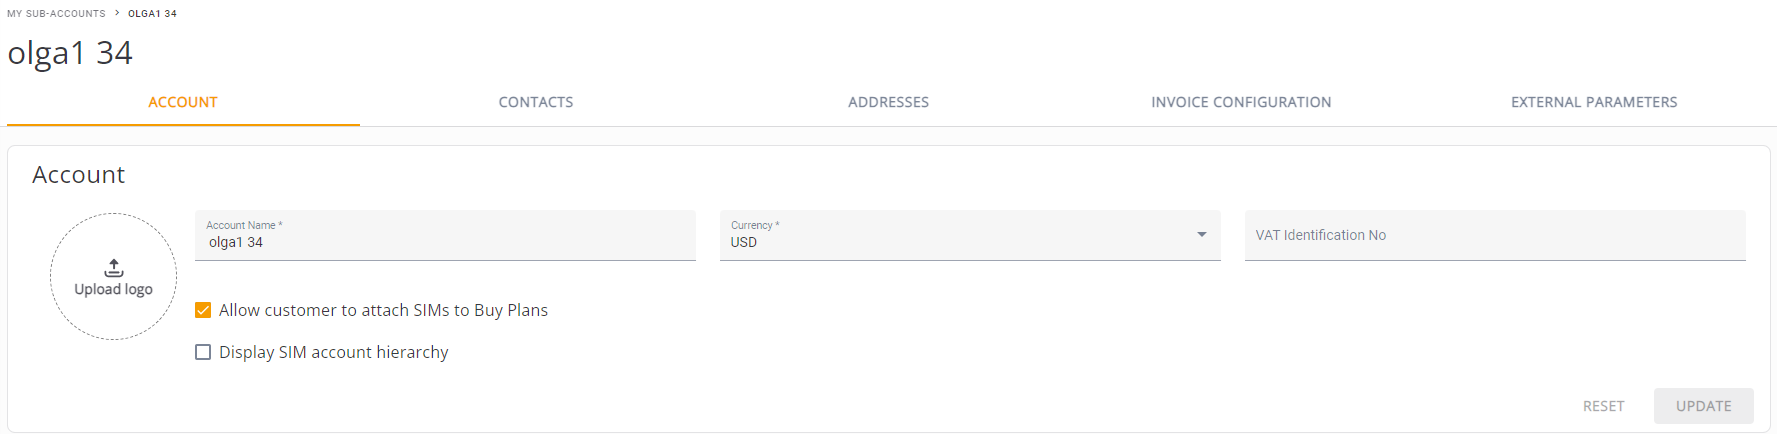Screen dimensions: 1777x434
Task: Click the 'Display SIM account hierarchy' label text
Action: (x=333, y=352)
